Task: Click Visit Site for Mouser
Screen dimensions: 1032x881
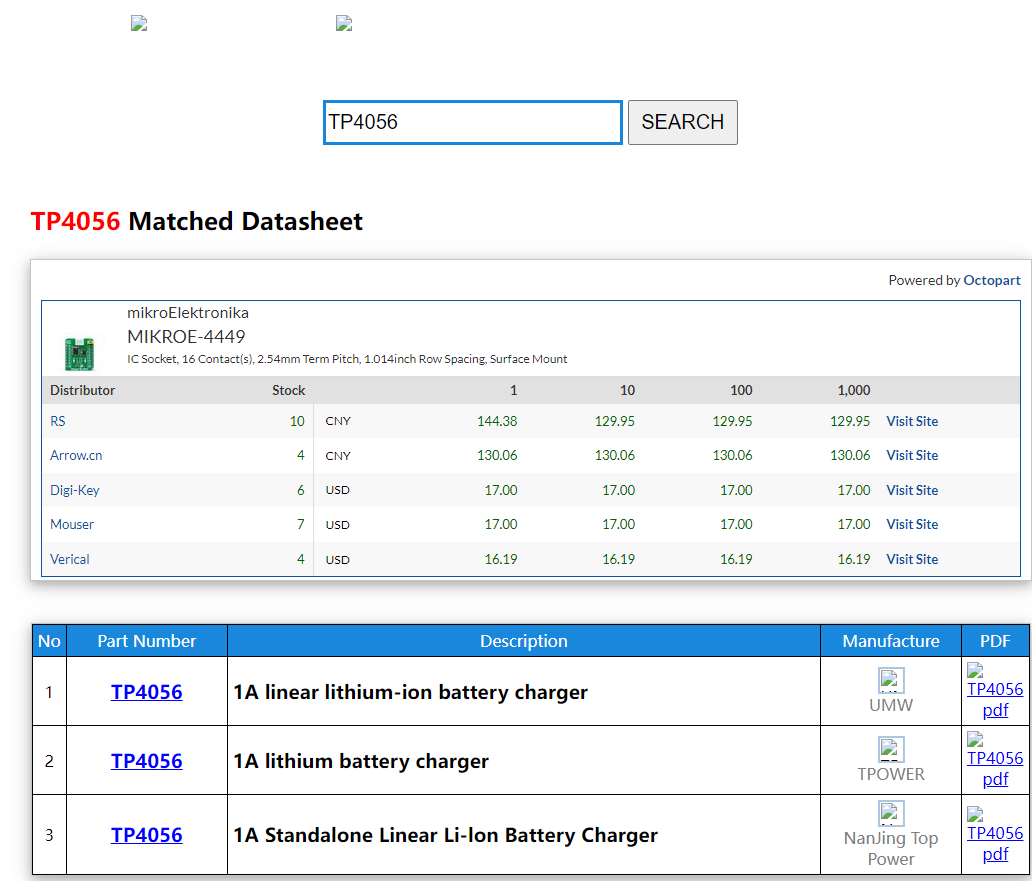Action: click(912, 524)
